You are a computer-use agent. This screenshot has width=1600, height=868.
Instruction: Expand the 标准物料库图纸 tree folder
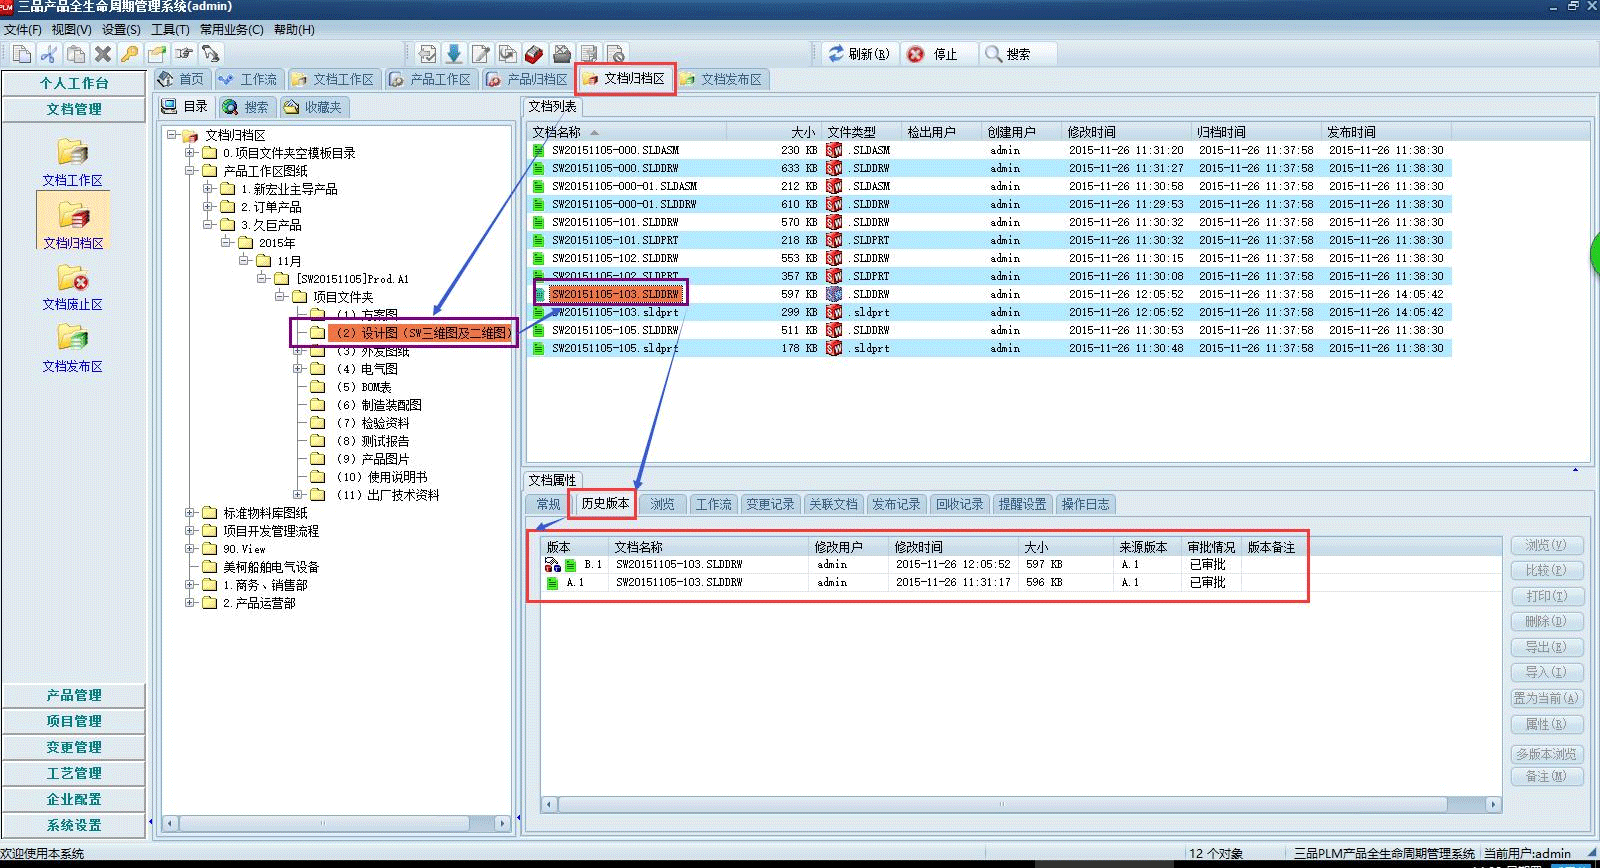point(190,513)
